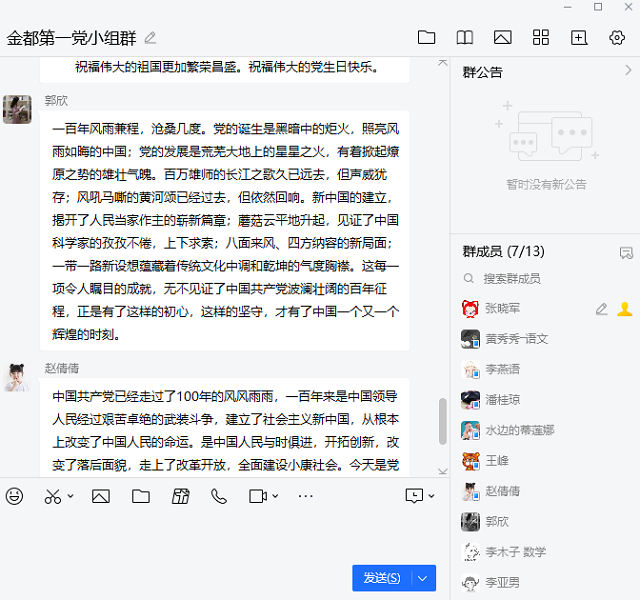Viewport: 640px width, 600px height.
Task: Expand the 群公告 announcement chevron
Action: coord(628,71)
